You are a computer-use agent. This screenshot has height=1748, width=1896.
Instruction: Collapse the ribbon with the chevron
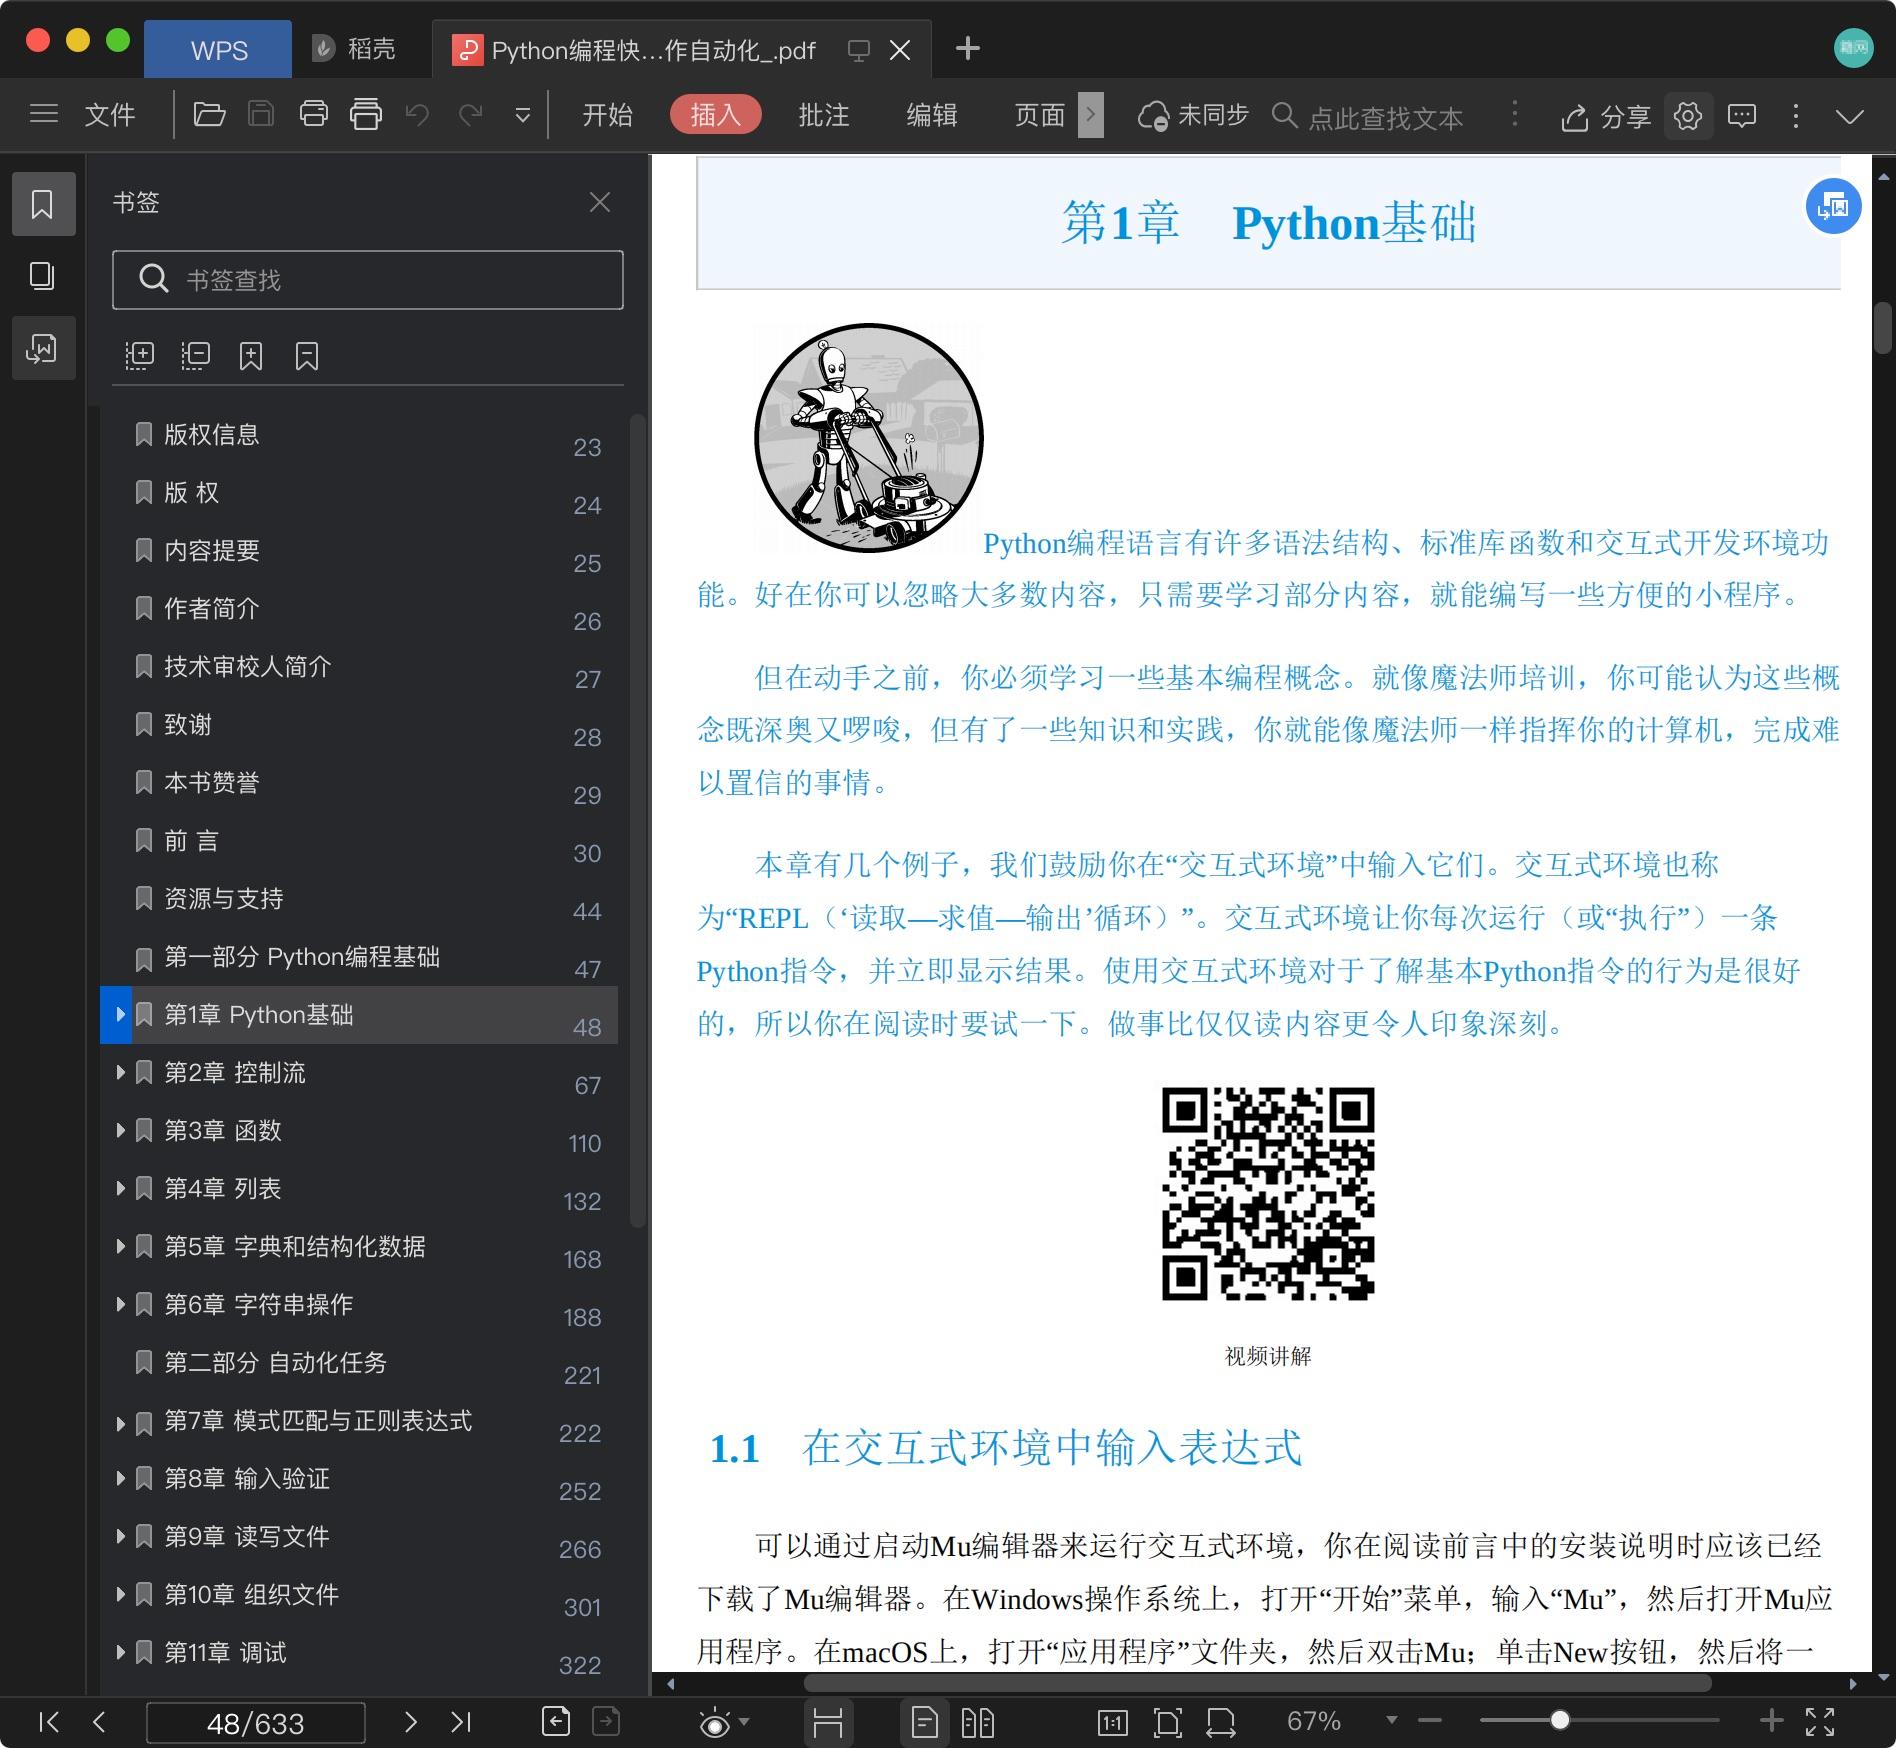pos(1850,117)
